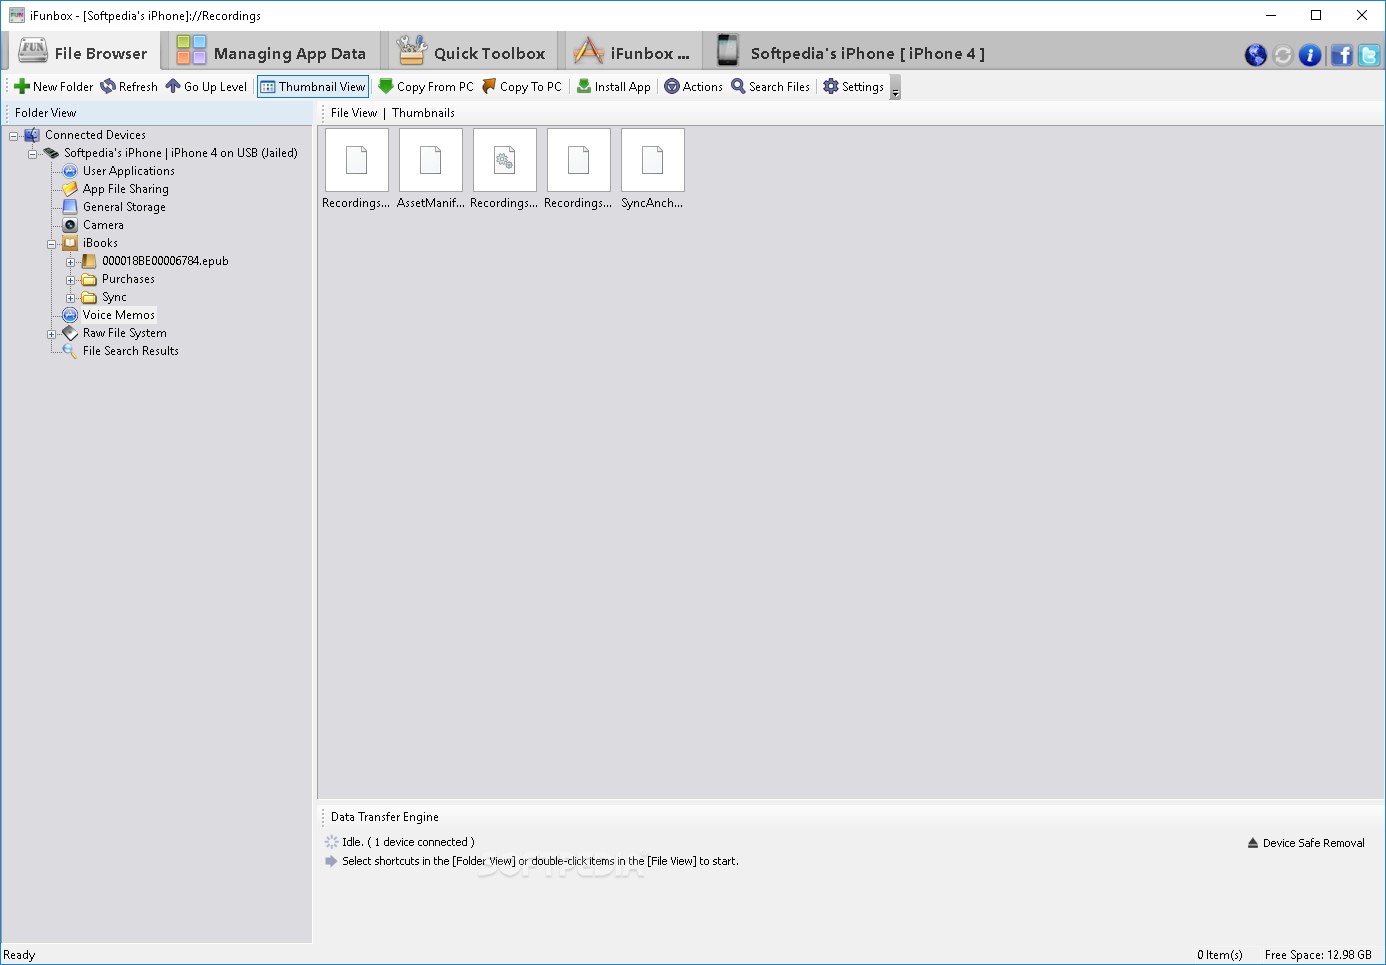Viewport: 1386px width, 965px height.
Task: Click Connected Devices root item
Action: tap(95, 135)
